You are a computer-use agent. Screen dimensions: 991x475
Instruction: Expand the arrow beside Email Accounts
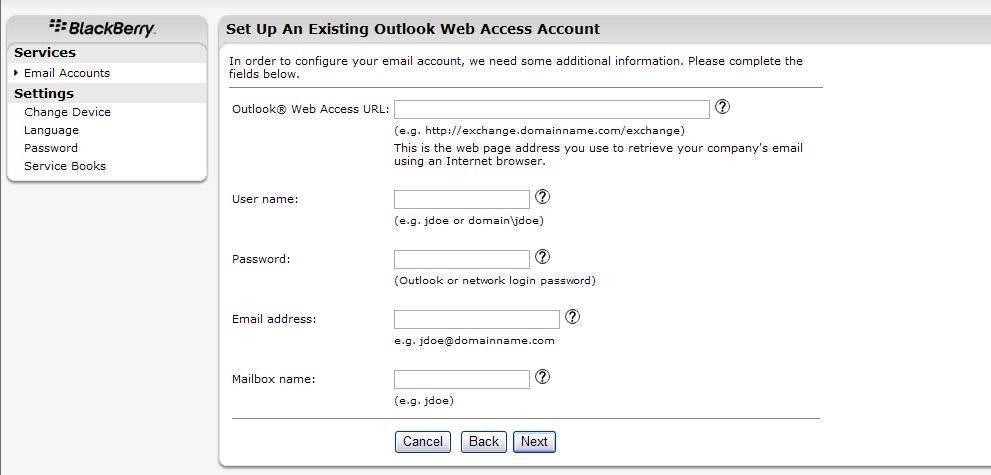point(16,73)
